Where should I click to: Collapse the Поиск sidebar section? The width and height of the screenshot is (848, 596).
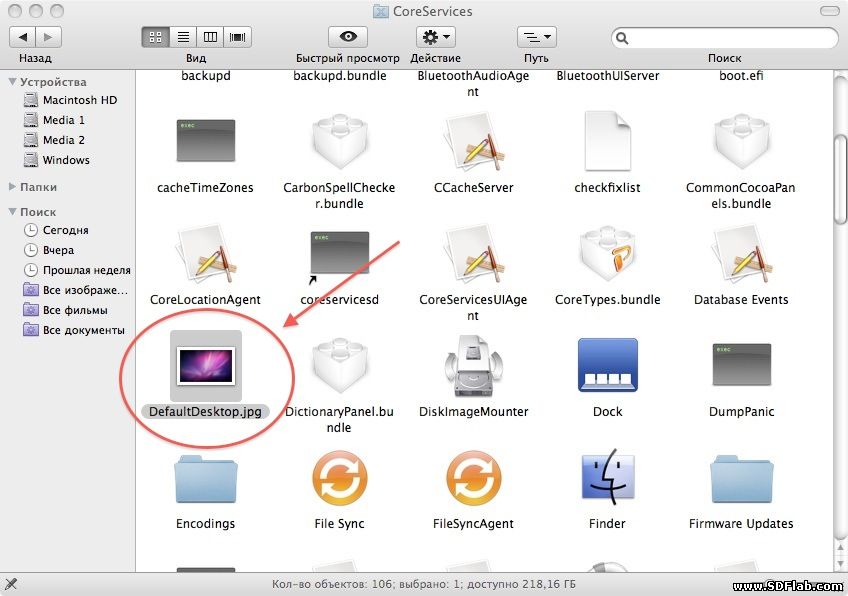coord(12,211)
